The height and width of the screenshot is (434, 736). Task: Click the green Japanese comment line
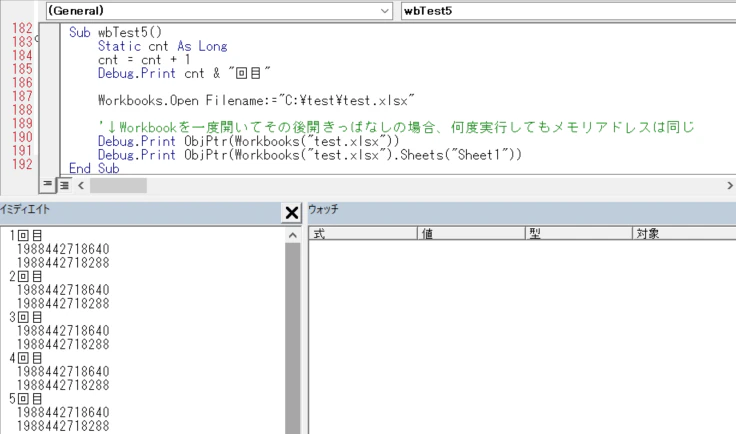[x=396, y=127]
